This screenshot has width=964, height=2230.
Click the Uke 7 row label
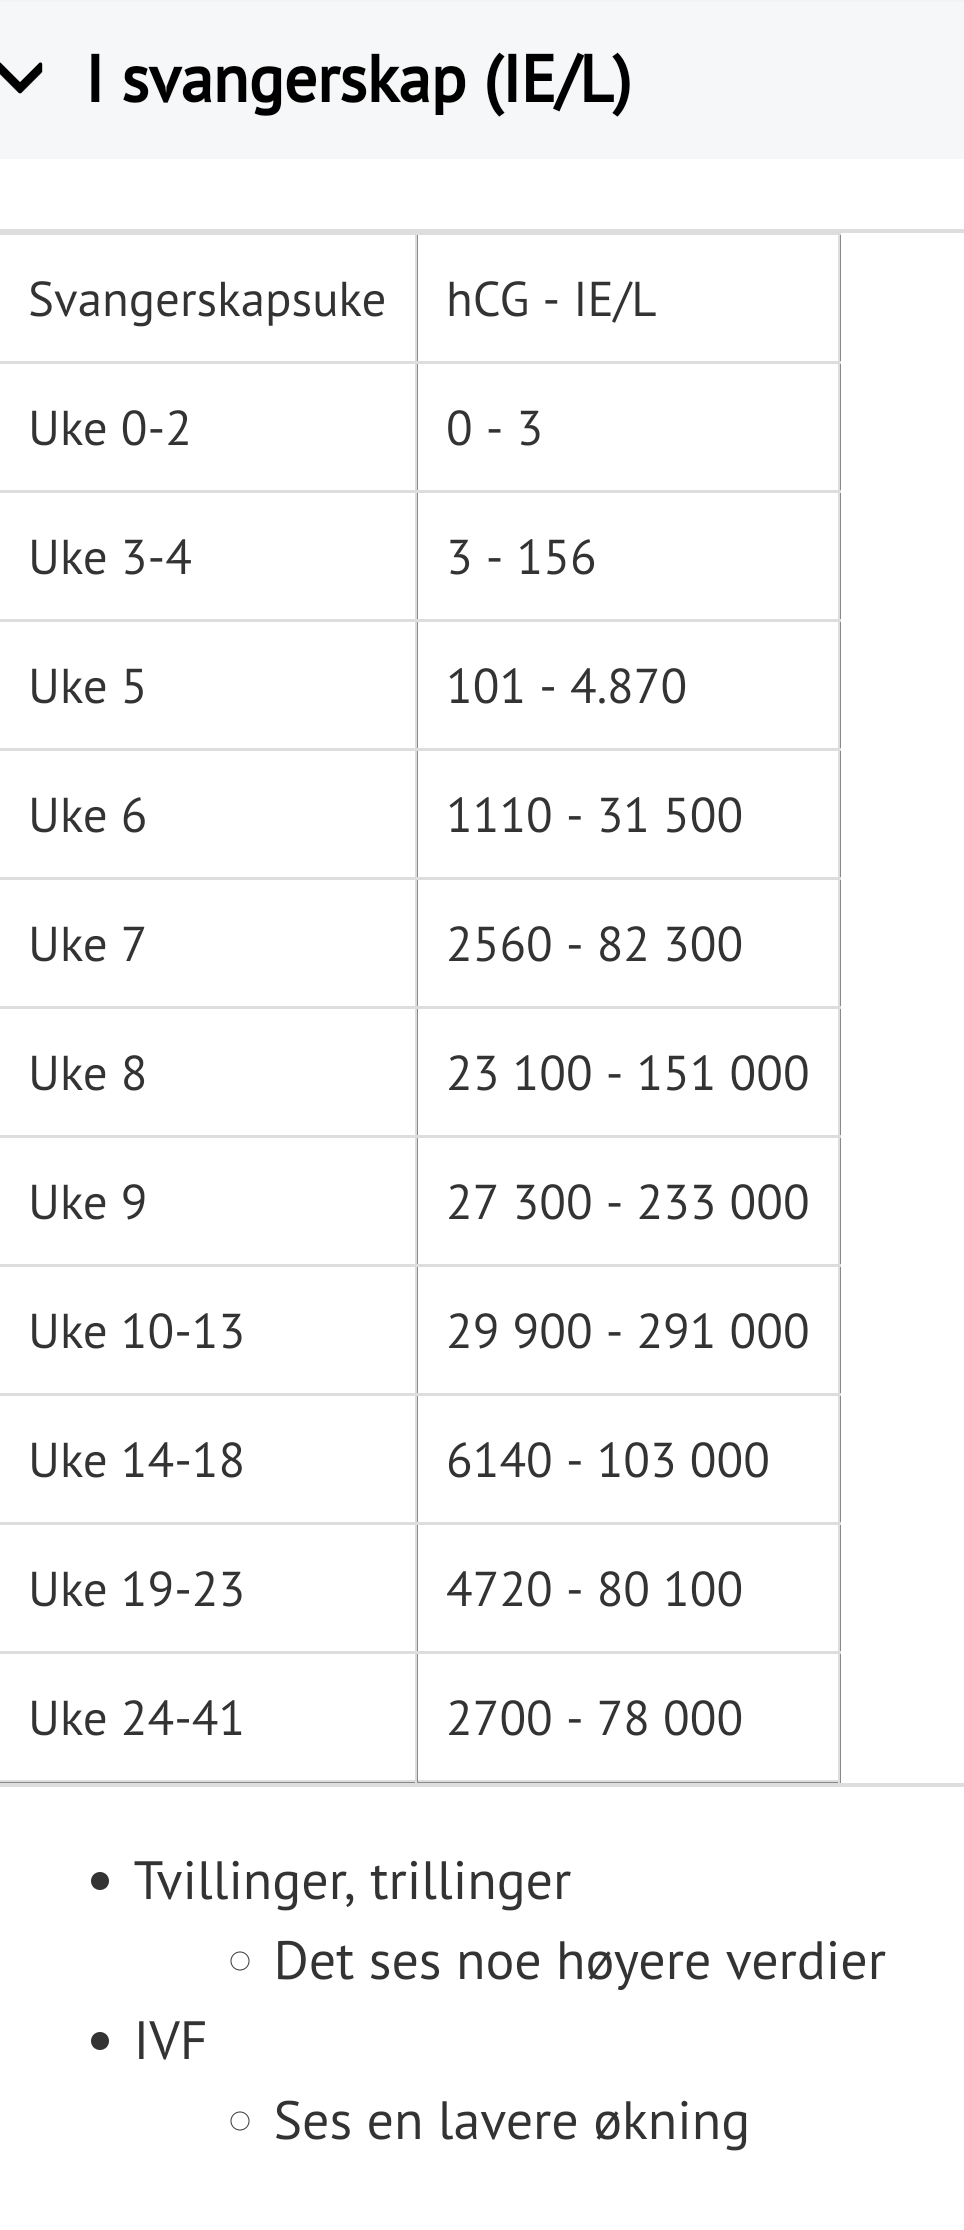(88, 945)
